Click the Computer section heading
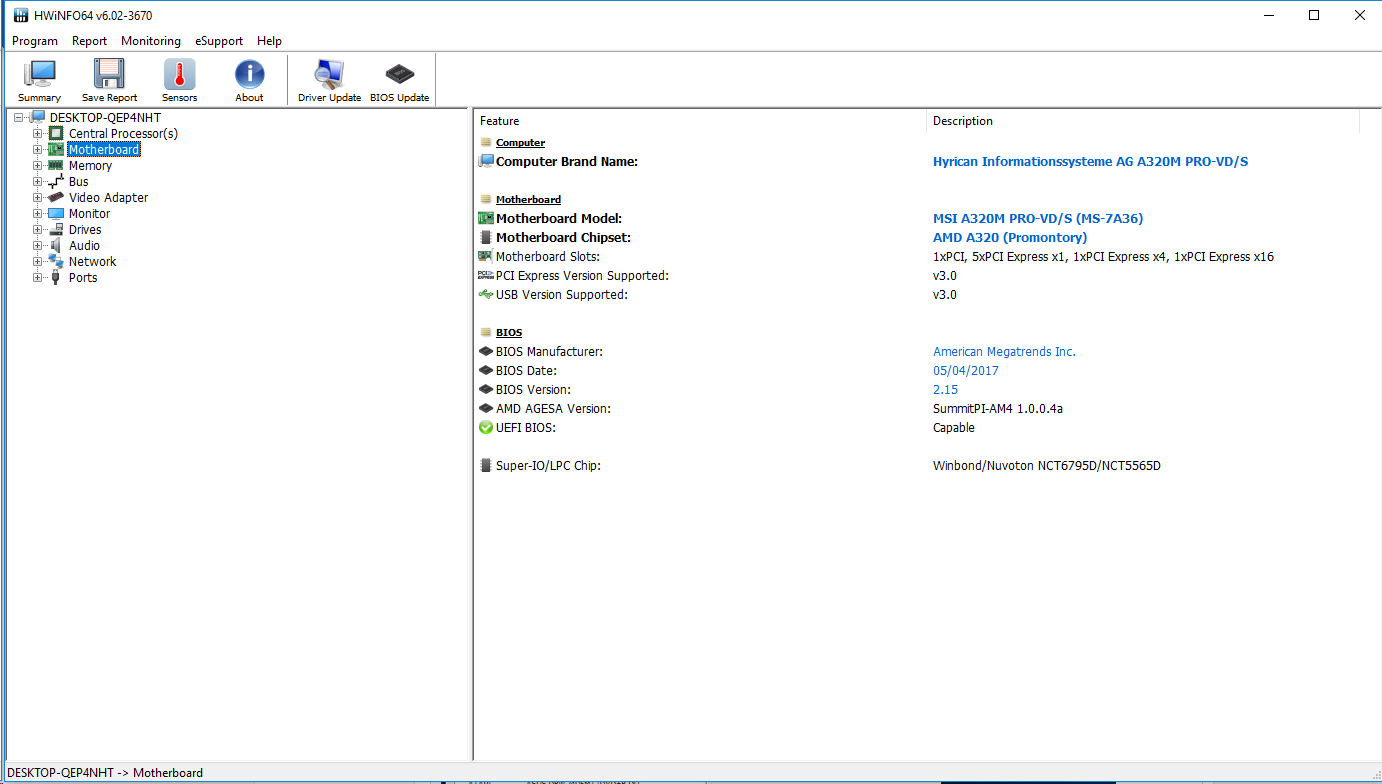 [x=520, y=143]
